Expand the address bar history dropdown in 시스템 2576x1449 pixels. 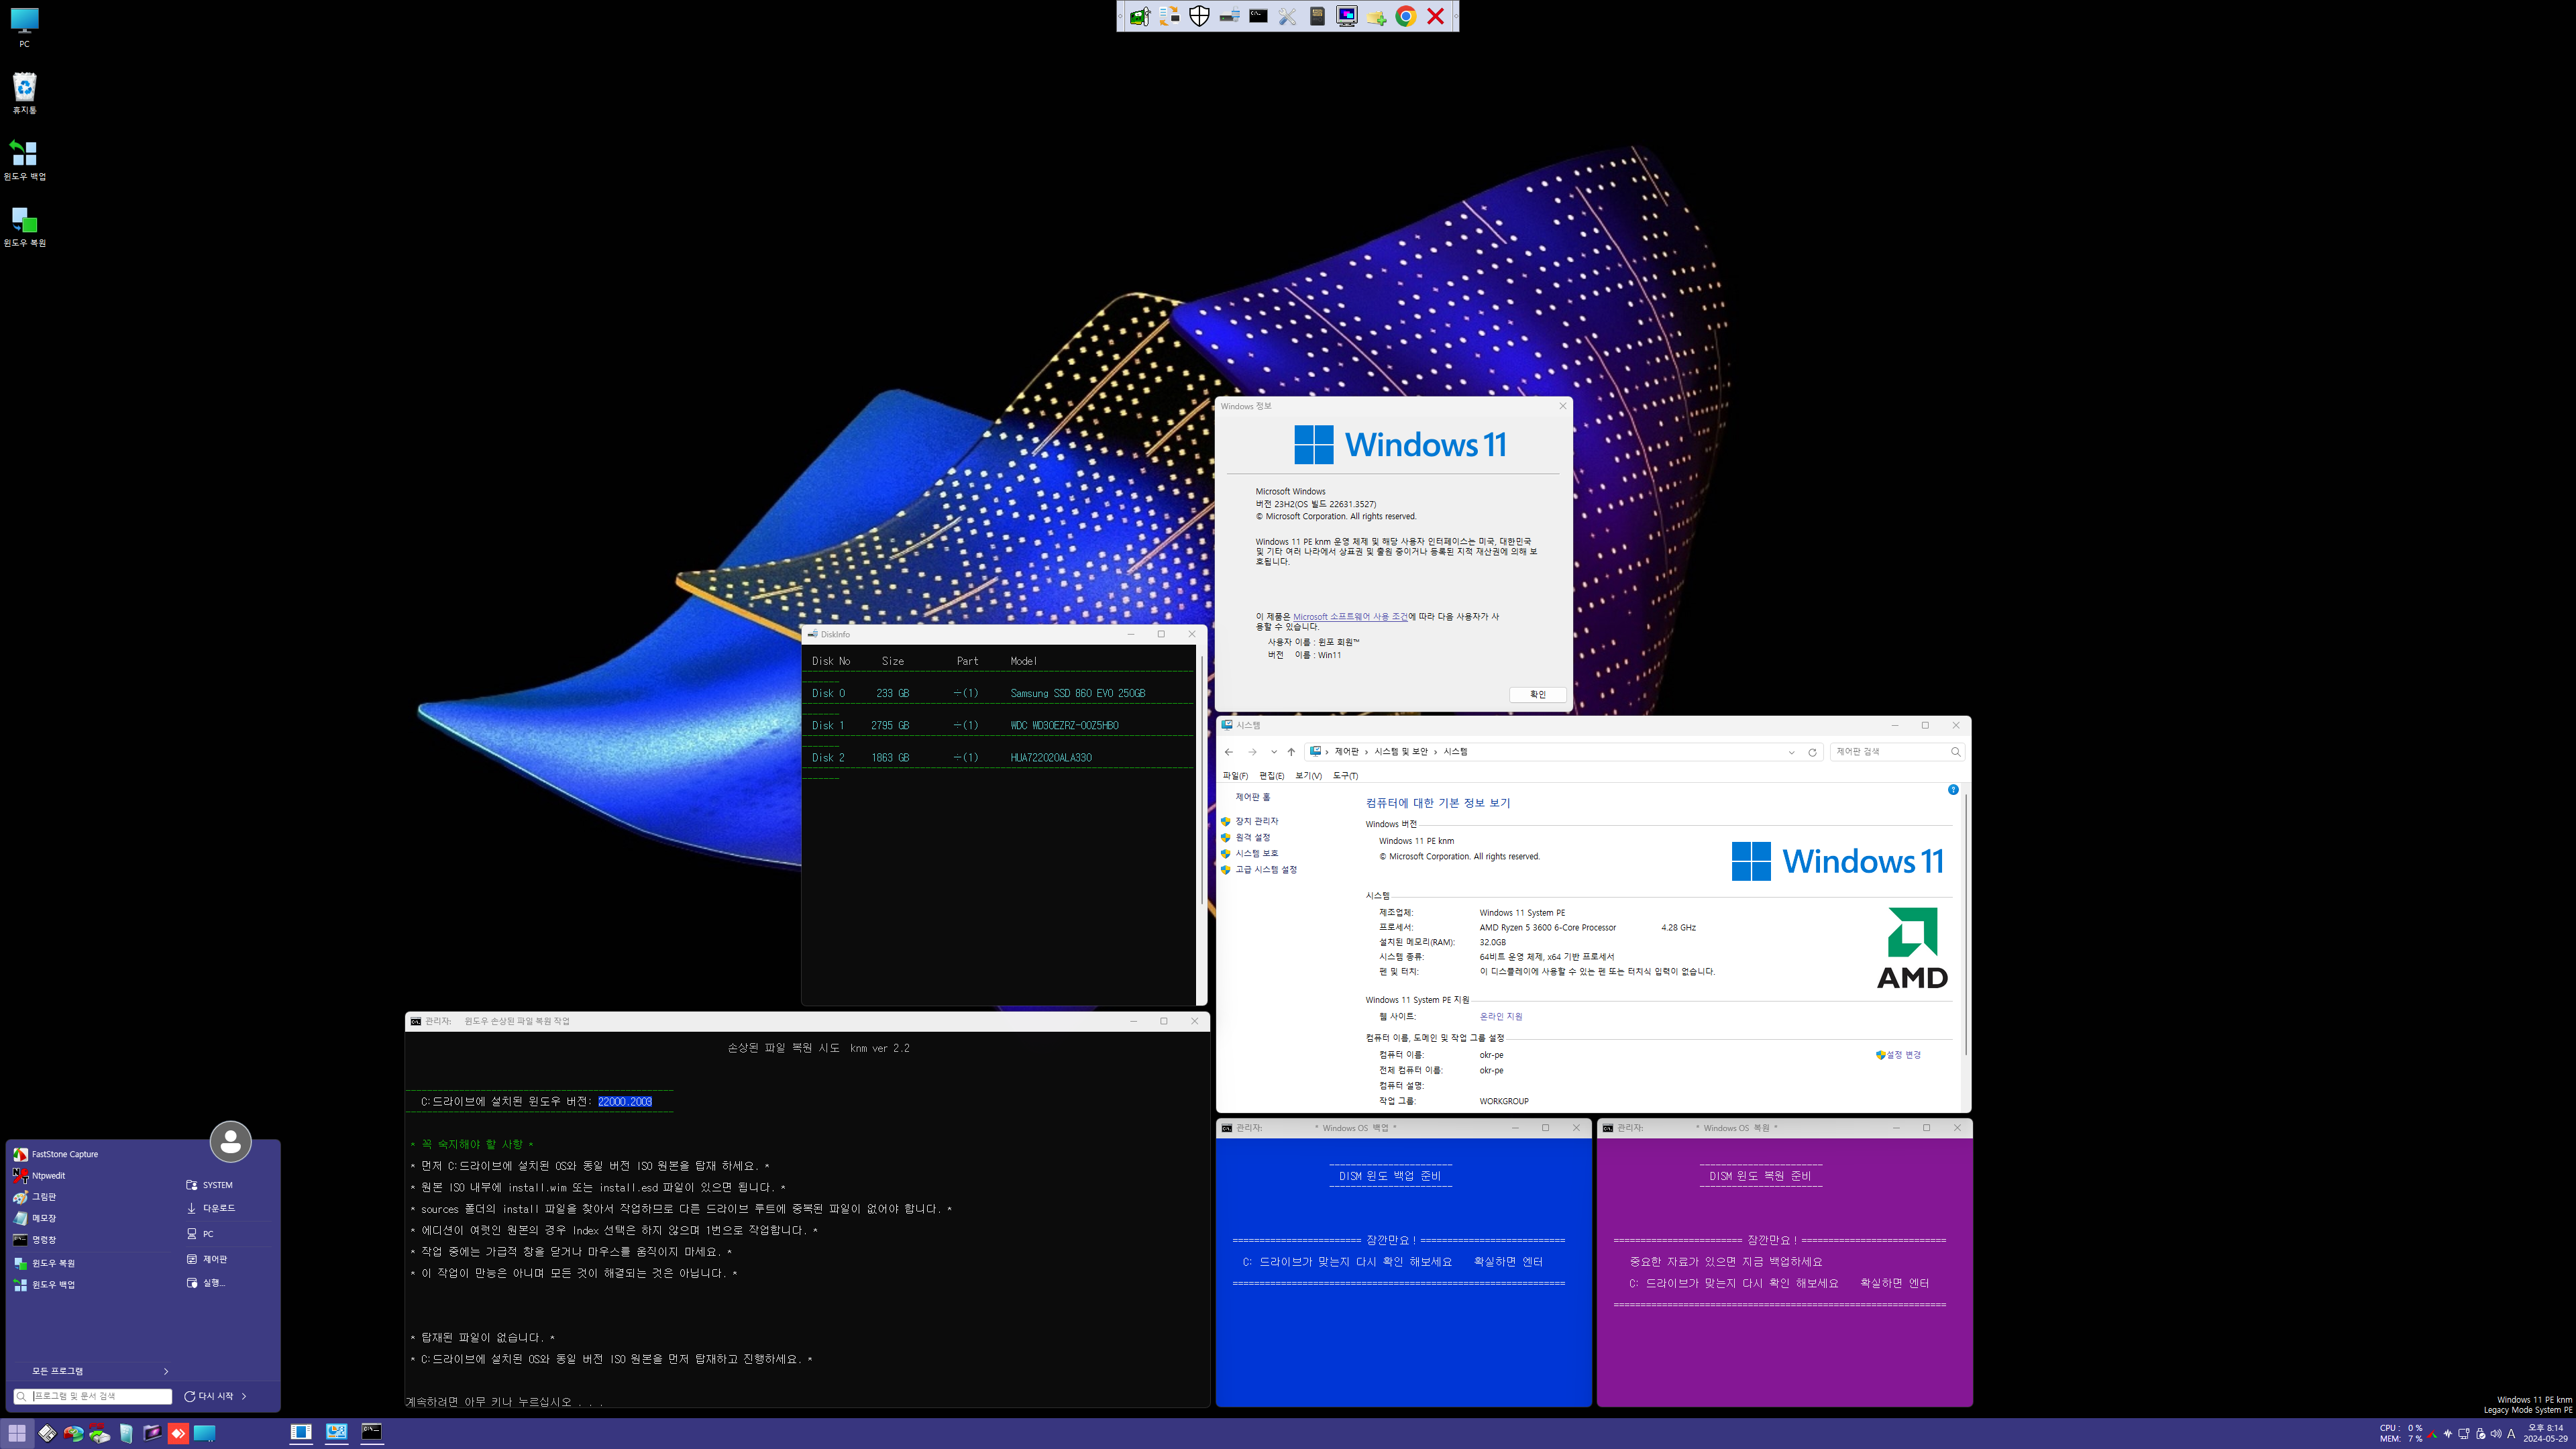[x=1791, y=752]
